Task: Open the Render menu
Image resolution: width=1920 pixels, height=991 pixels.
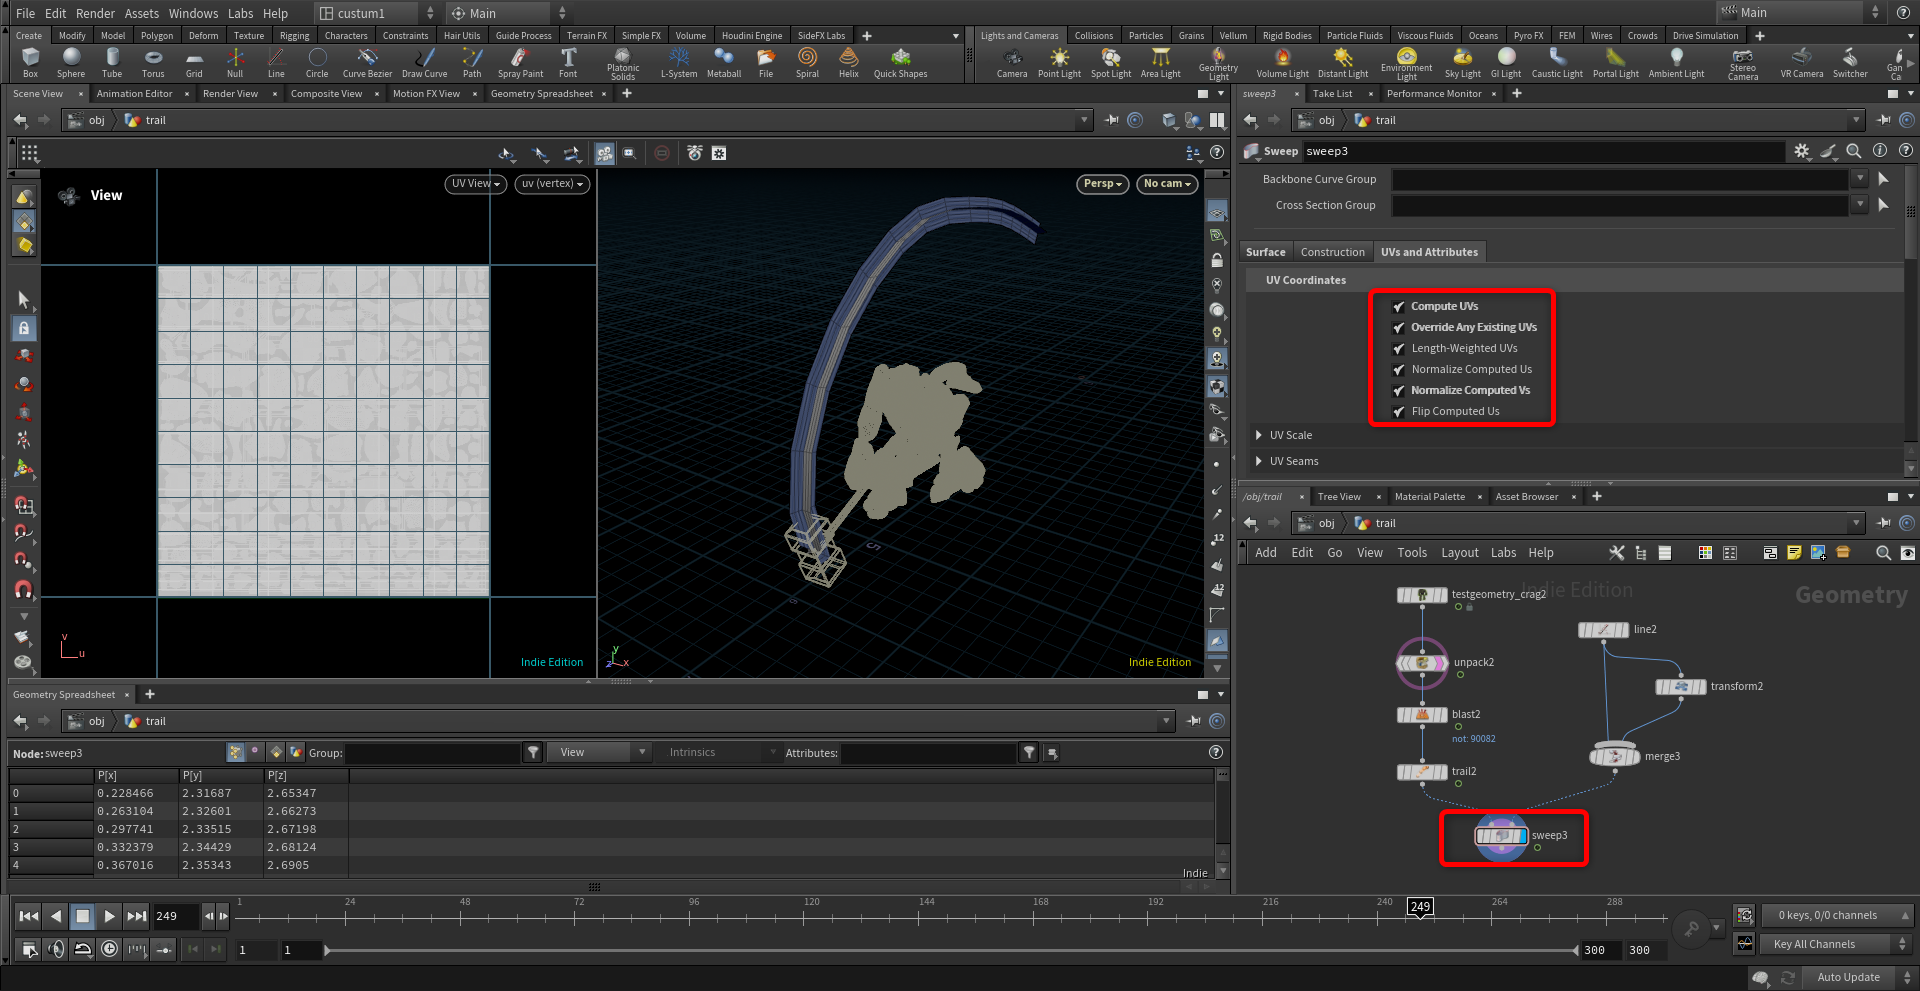Action: click(x=95, y=13)
